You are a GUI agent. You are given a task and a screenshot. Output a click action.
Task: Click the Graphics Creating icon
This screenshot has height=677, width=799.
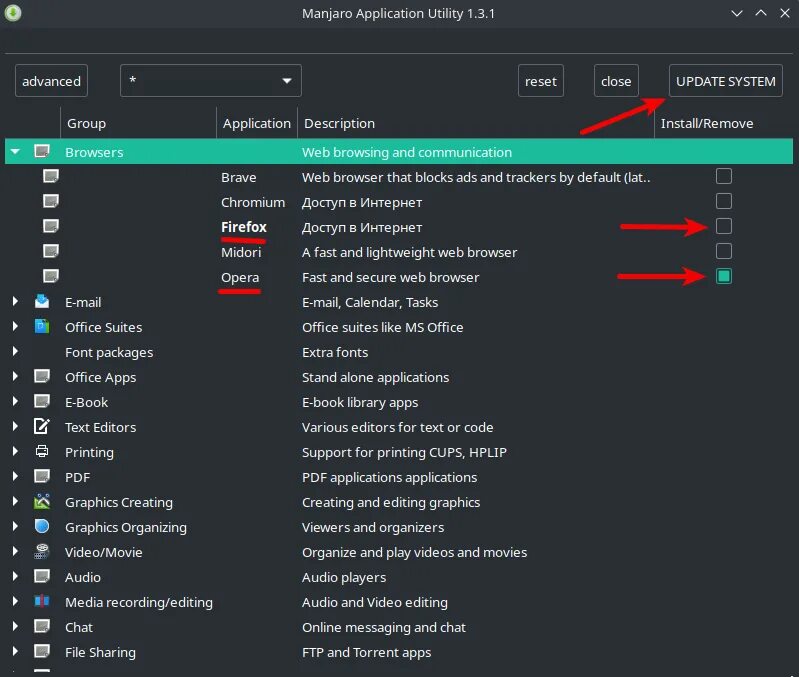click(x=42, y=501)
